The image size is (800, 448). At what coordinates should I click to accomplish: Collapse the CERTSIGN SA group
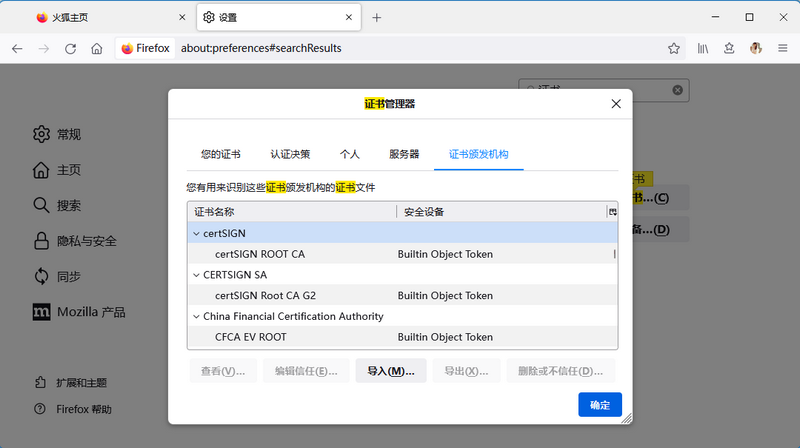click(x=196, y=275)
